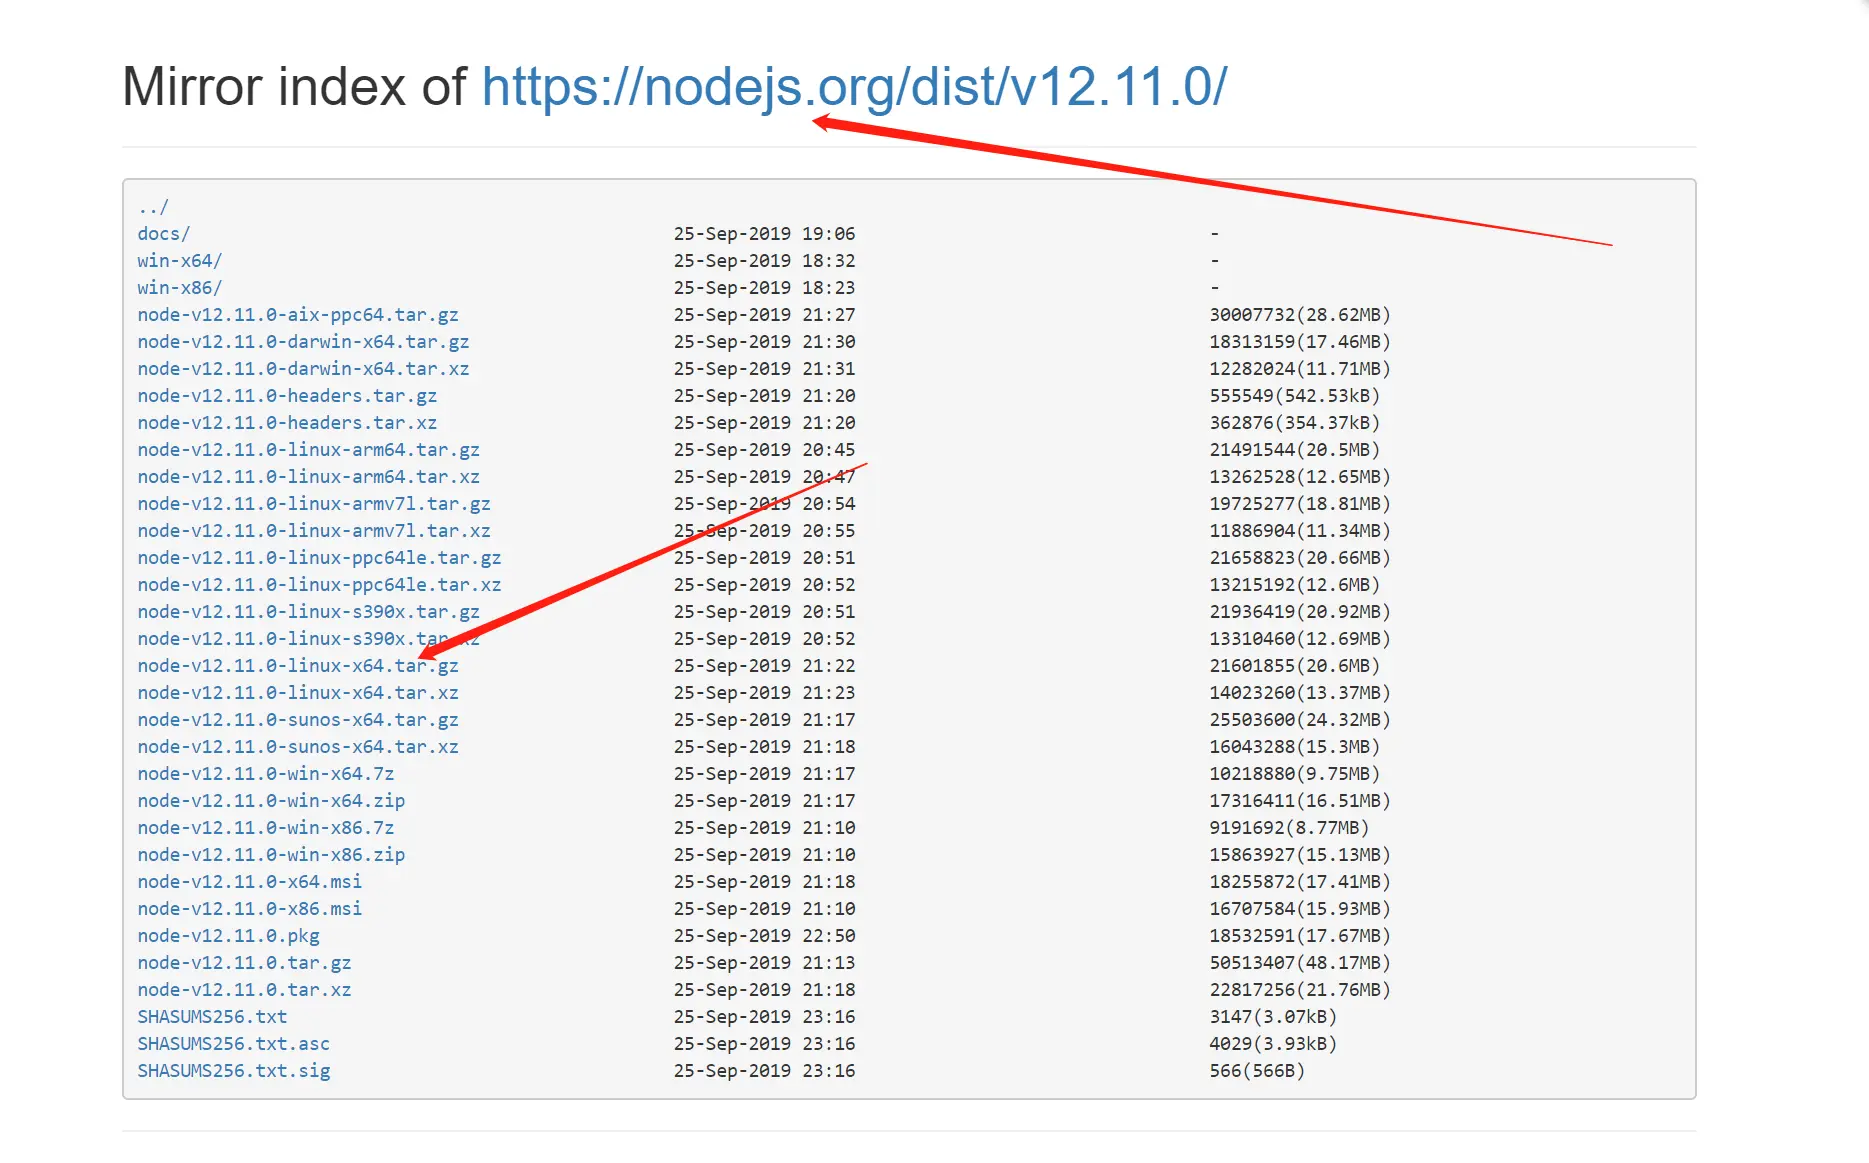Open the SHASUMS256.txt checksum file
The image size is (1869, 1163).
point(212,1017)
